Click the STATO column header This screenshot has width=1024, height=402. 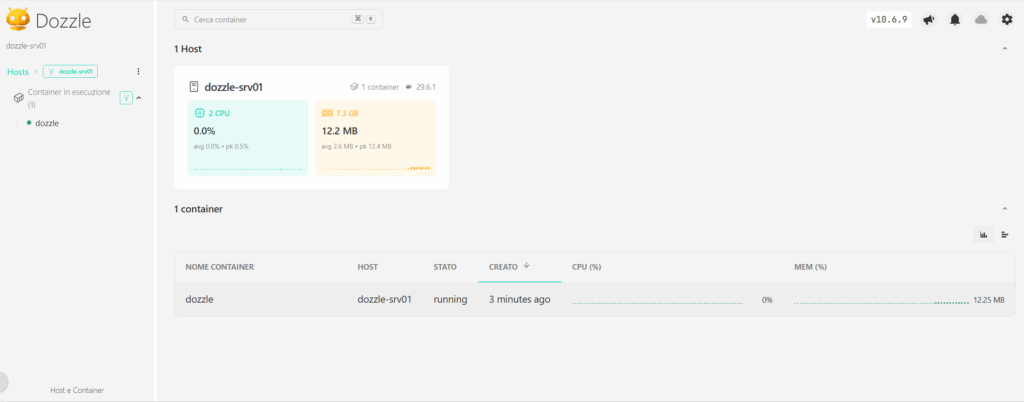pyautogui.click(x=445, y=267)
